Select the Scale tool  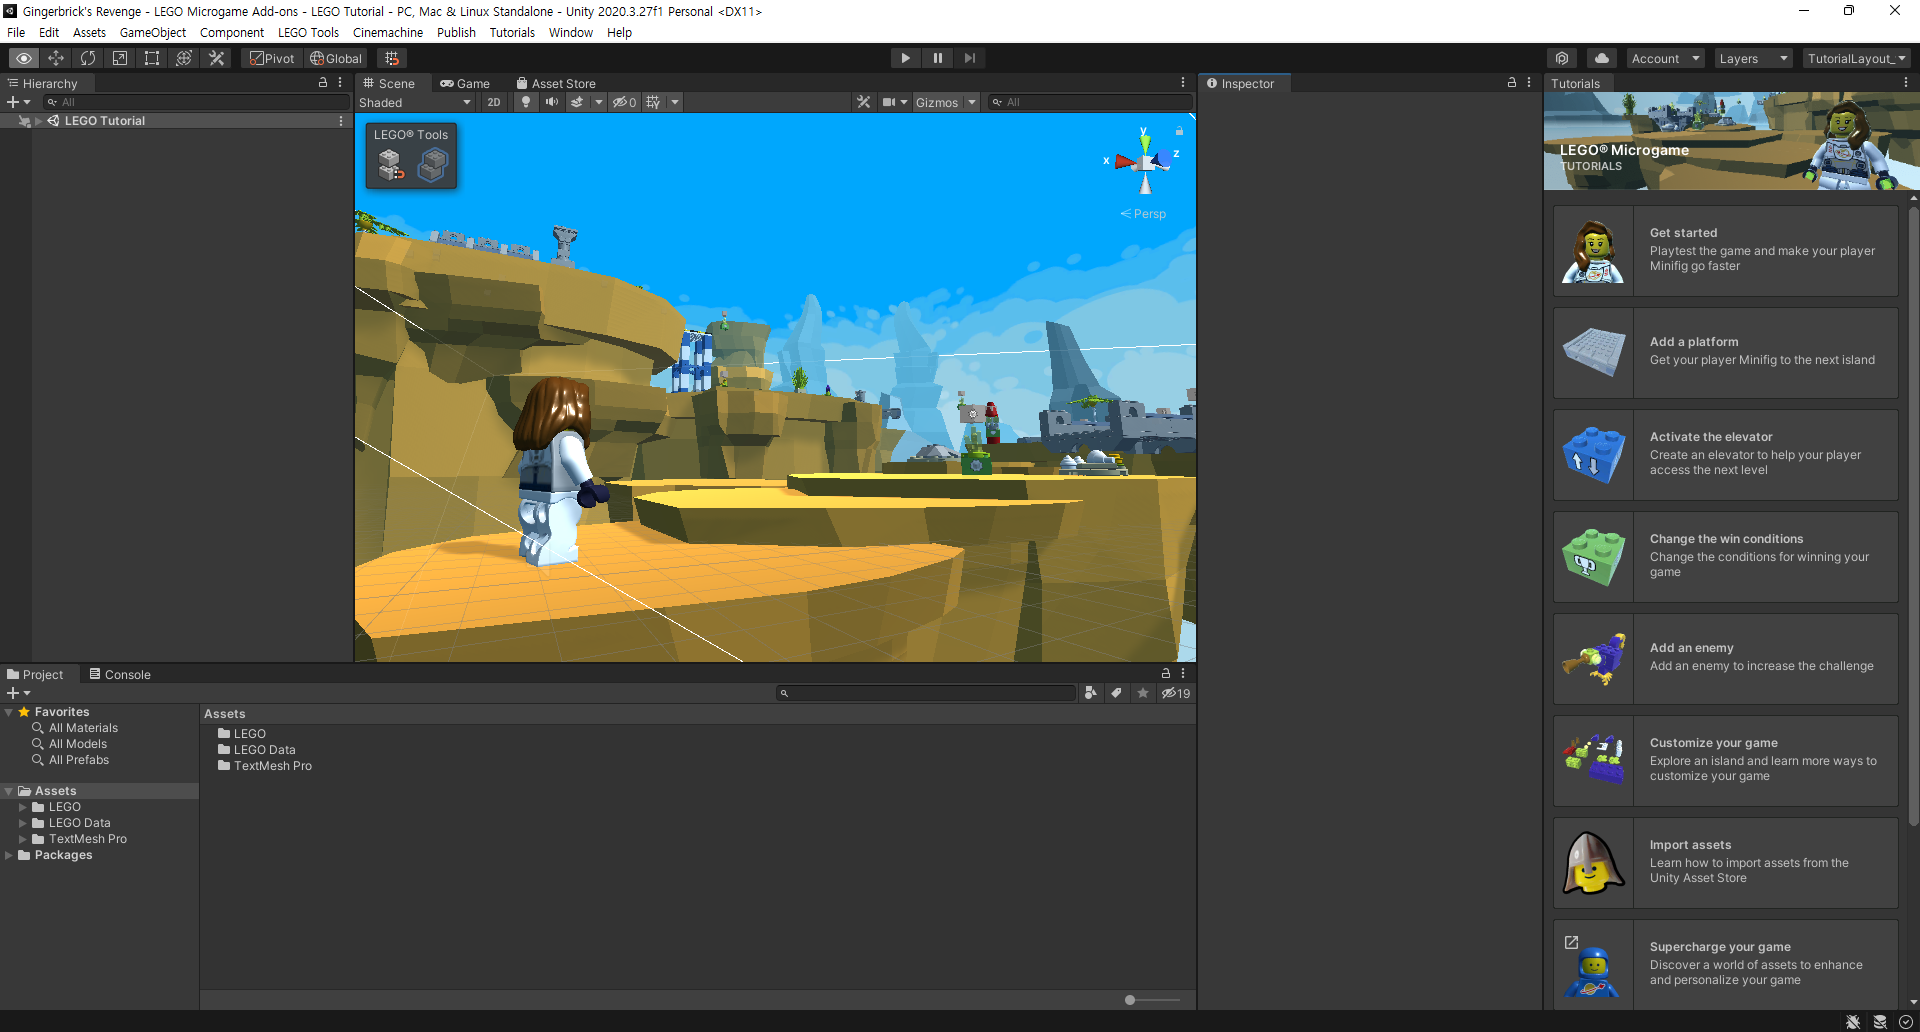[120, 58]
